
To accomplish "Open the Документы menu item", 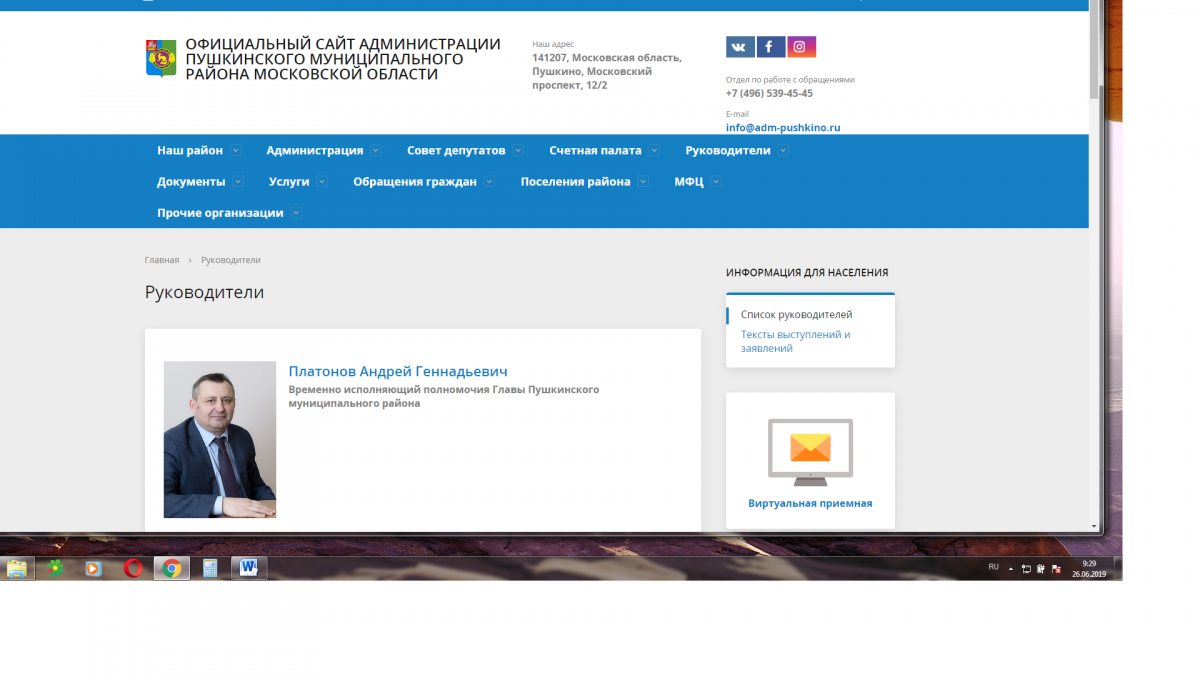I will (x=191, y=182).
